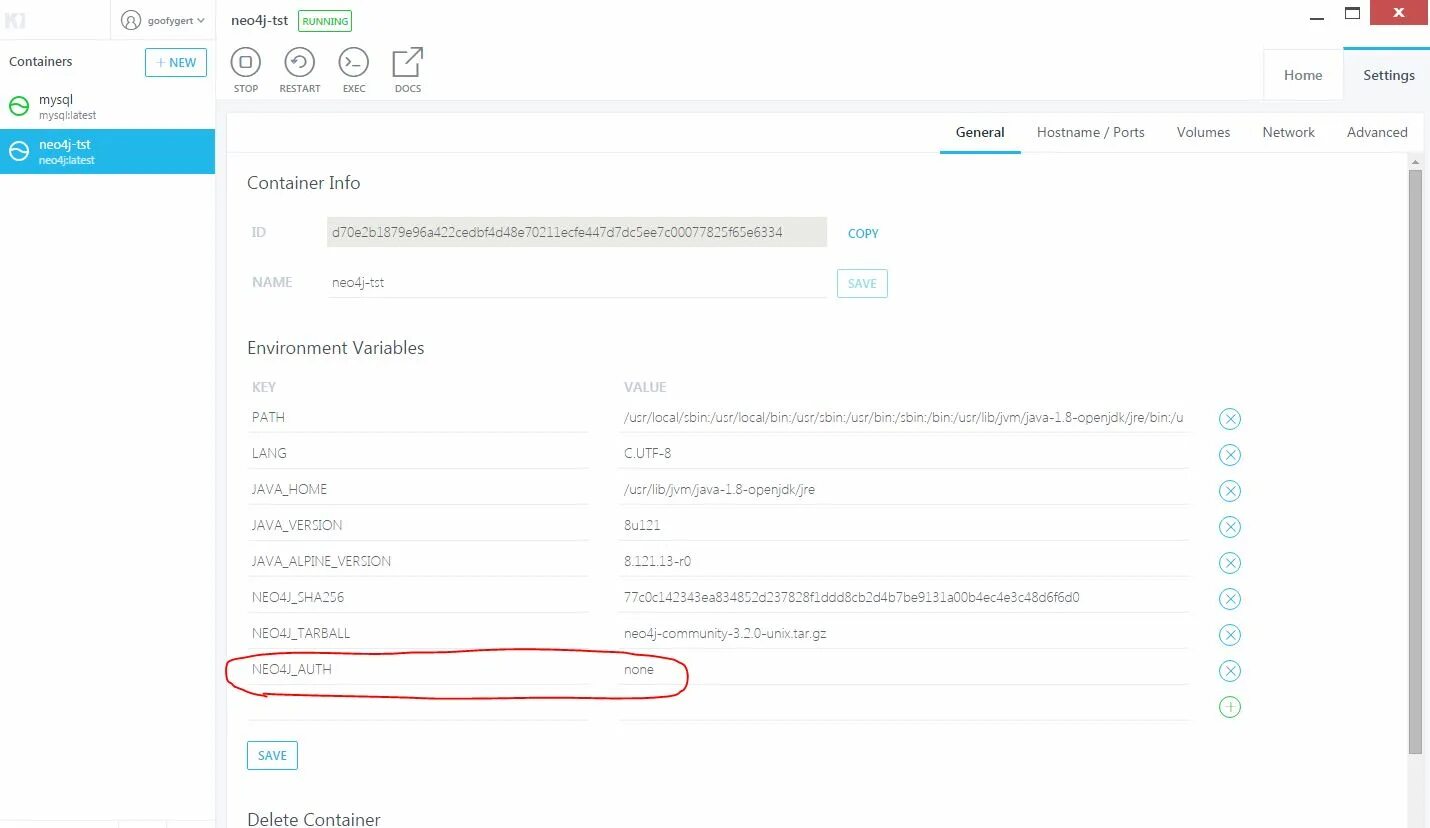The image size is (1430, 828).
Task: Click the empty new key field
Action: click(418, 705)
